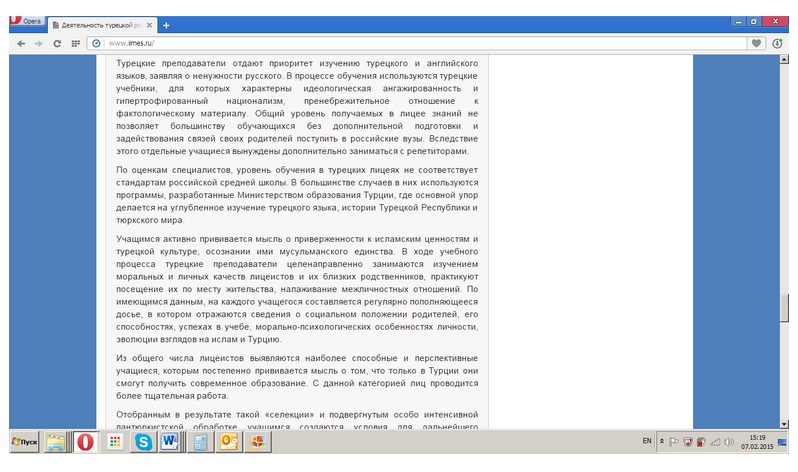Open the apps grid taskbar icon
Image resolution: width=798 pixels, height=472 pixels.
click(x=115, y=442)
